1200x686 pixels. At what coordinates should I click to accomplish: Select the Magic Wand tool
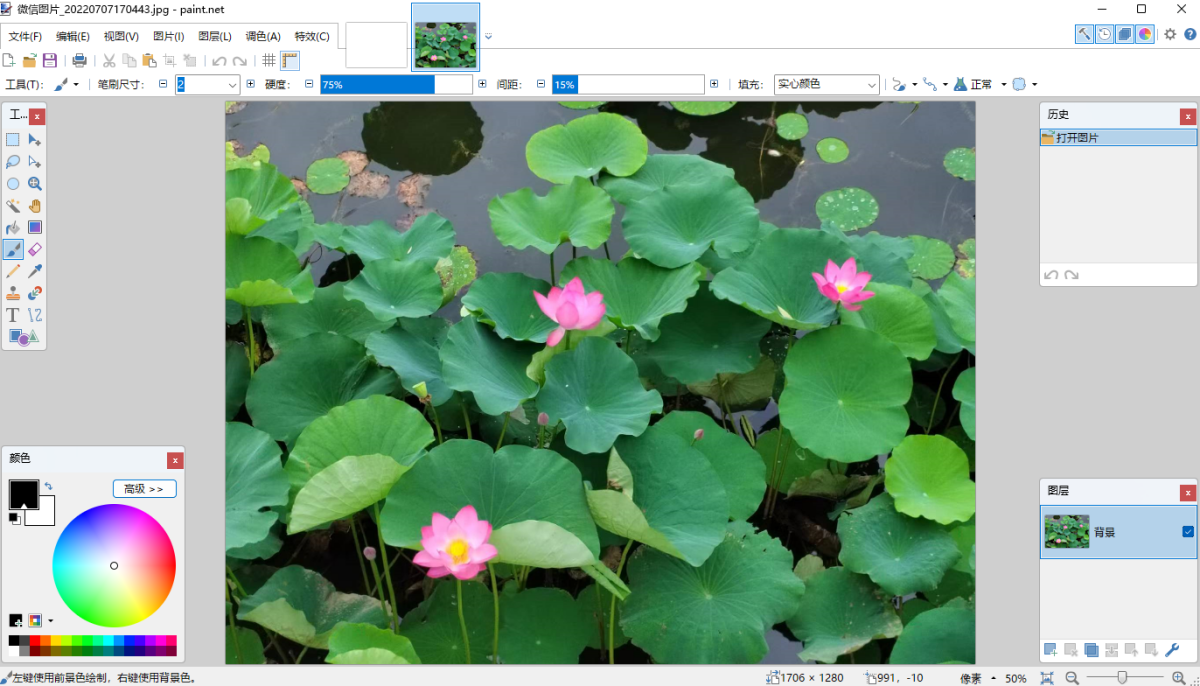click(x=13, y=205)
